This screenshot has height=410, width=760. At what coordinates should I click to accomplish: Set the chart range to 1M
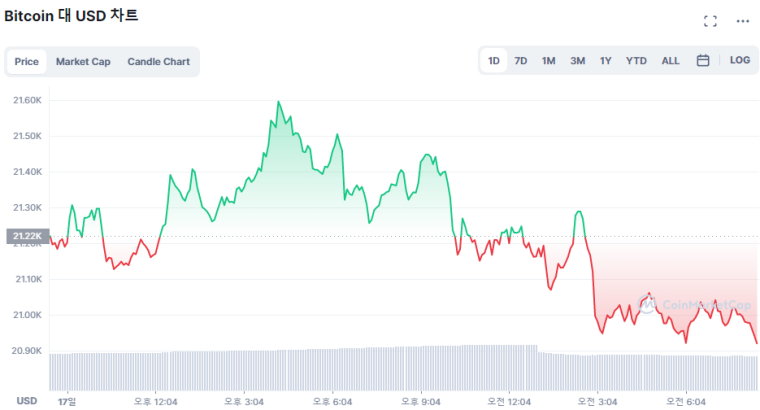coord(549,61)
